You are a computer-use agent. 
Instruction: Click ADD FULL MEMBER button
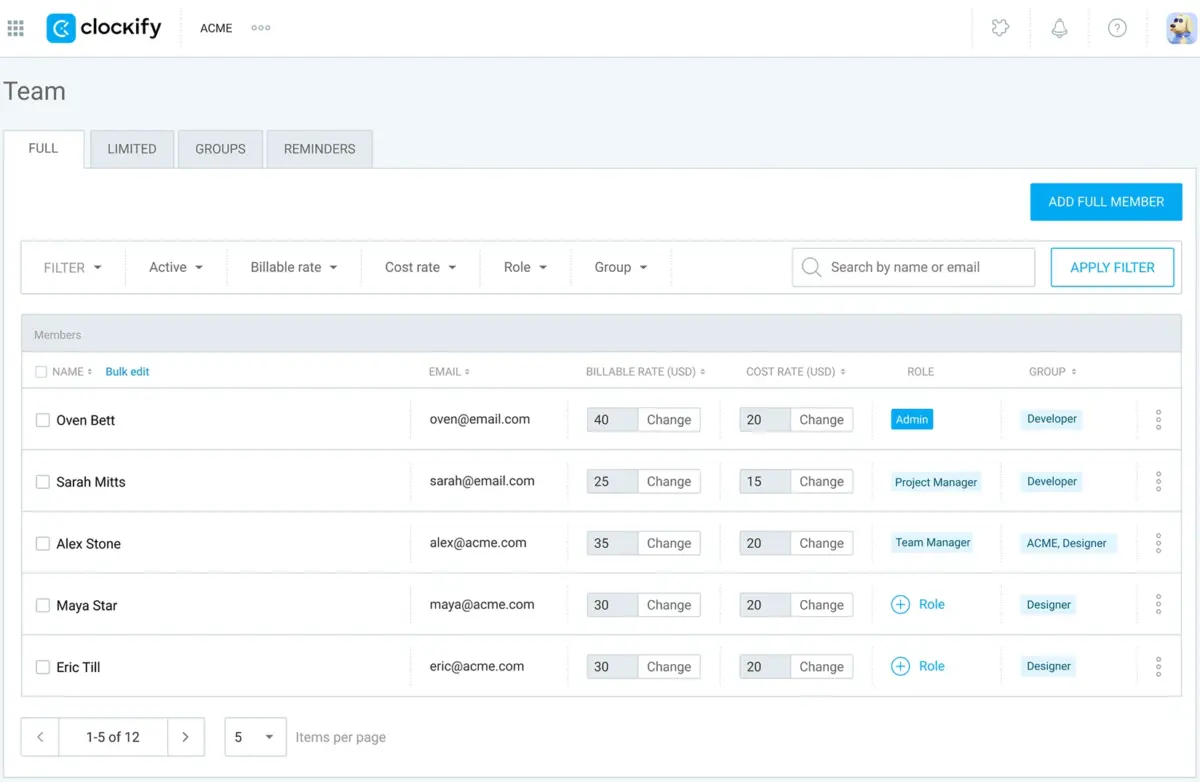coord(1106,202)
